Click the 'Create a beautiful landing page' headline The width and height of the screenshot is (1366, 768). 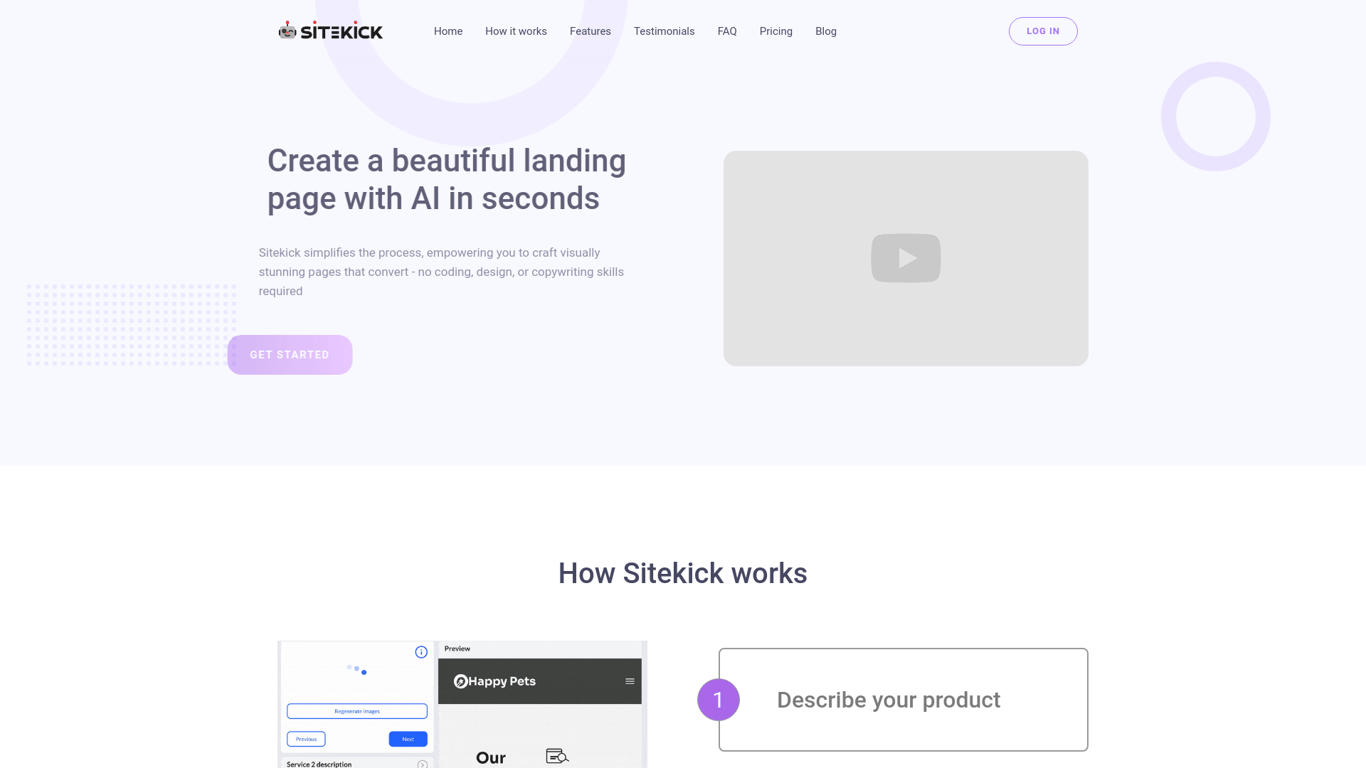[x=447, y=179]
